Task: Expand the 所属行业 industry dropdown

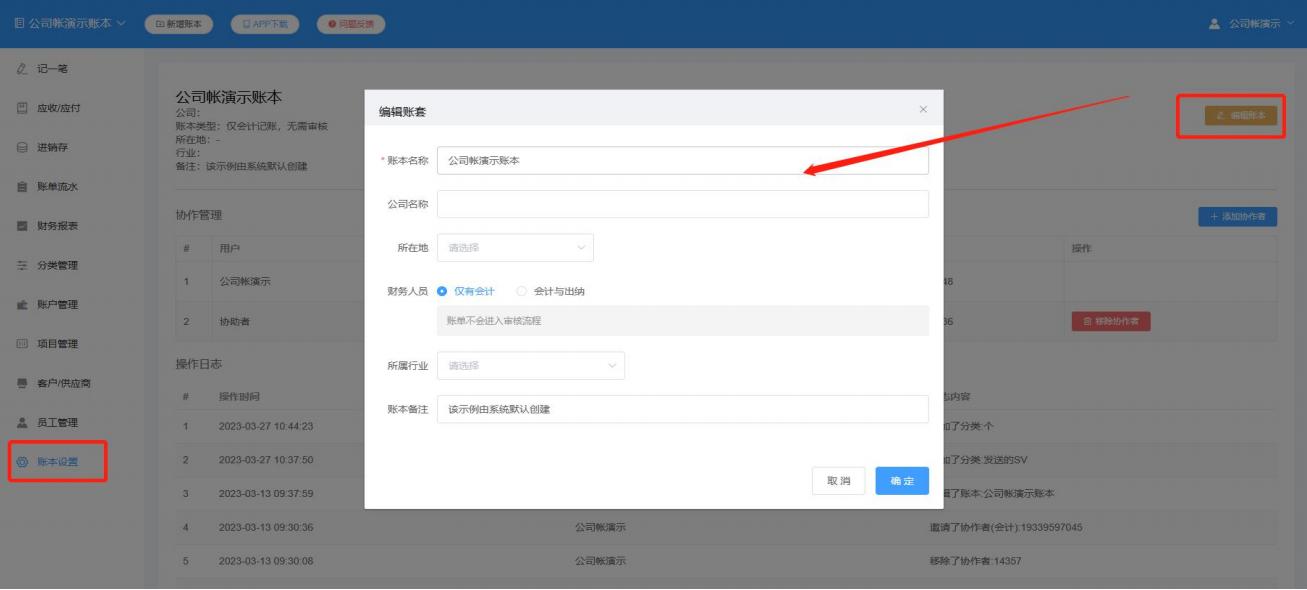Action: pos(531,365)
